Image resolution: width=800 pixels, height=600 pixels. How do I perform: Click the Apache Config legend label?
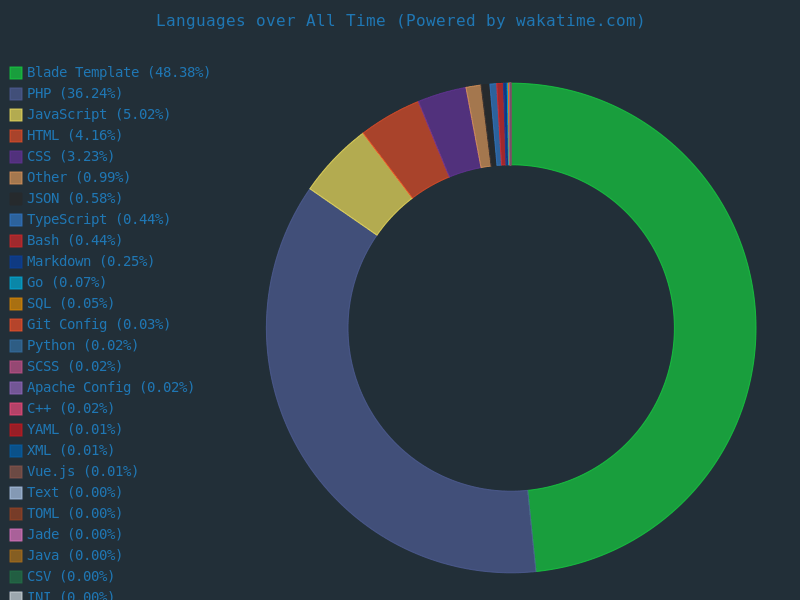(110, 388)
